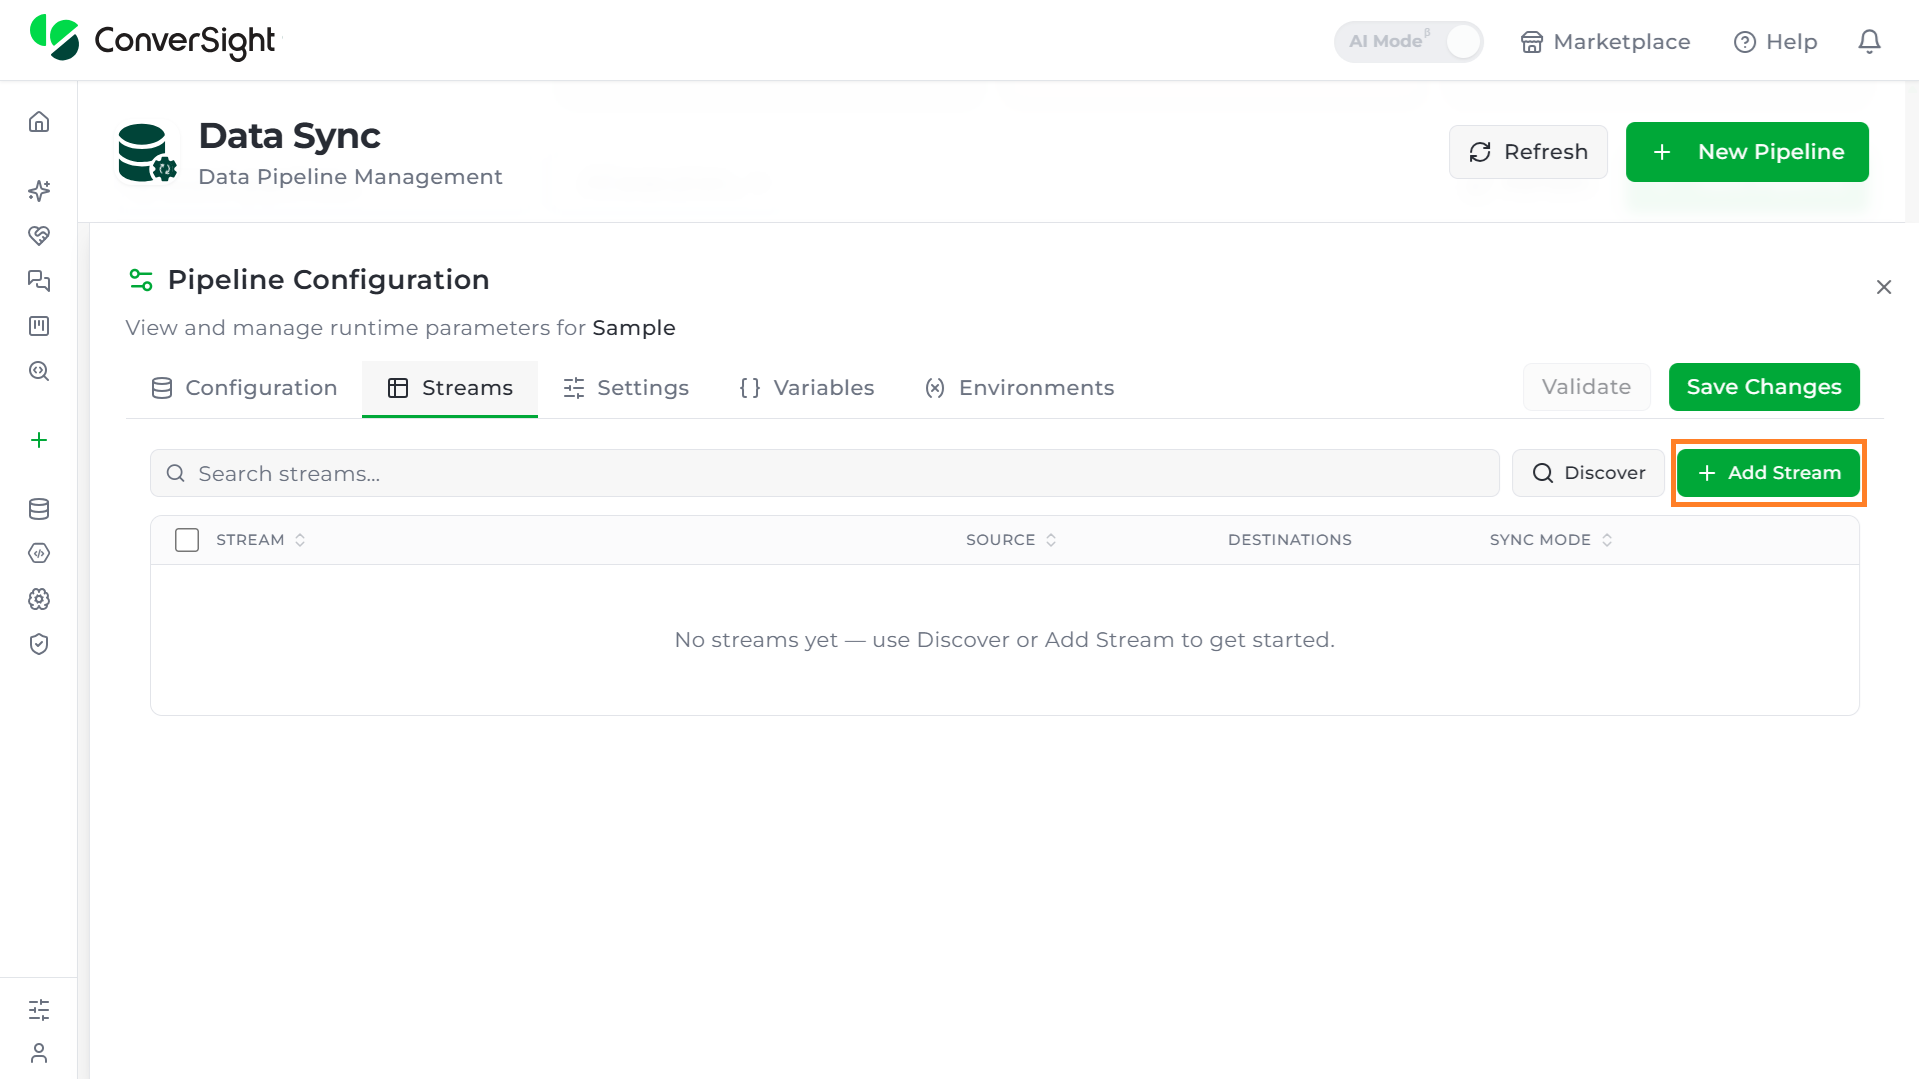Image resolution: width=1919 pixels, height=1079 pixels.
Task: Open the shield security sidebar icon
Action: tap(39, 644)
